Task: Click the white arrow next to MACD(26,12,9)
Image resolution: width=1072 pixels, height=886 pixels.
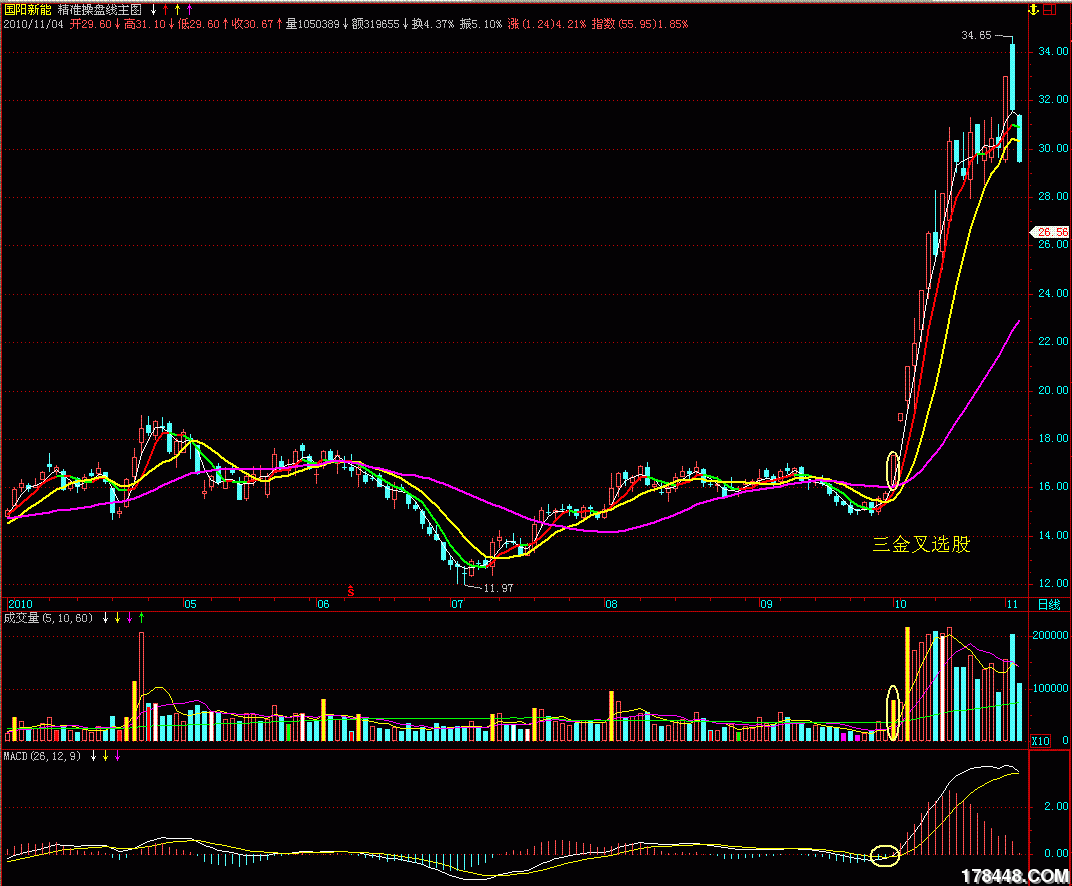Action: coord(94,756)
